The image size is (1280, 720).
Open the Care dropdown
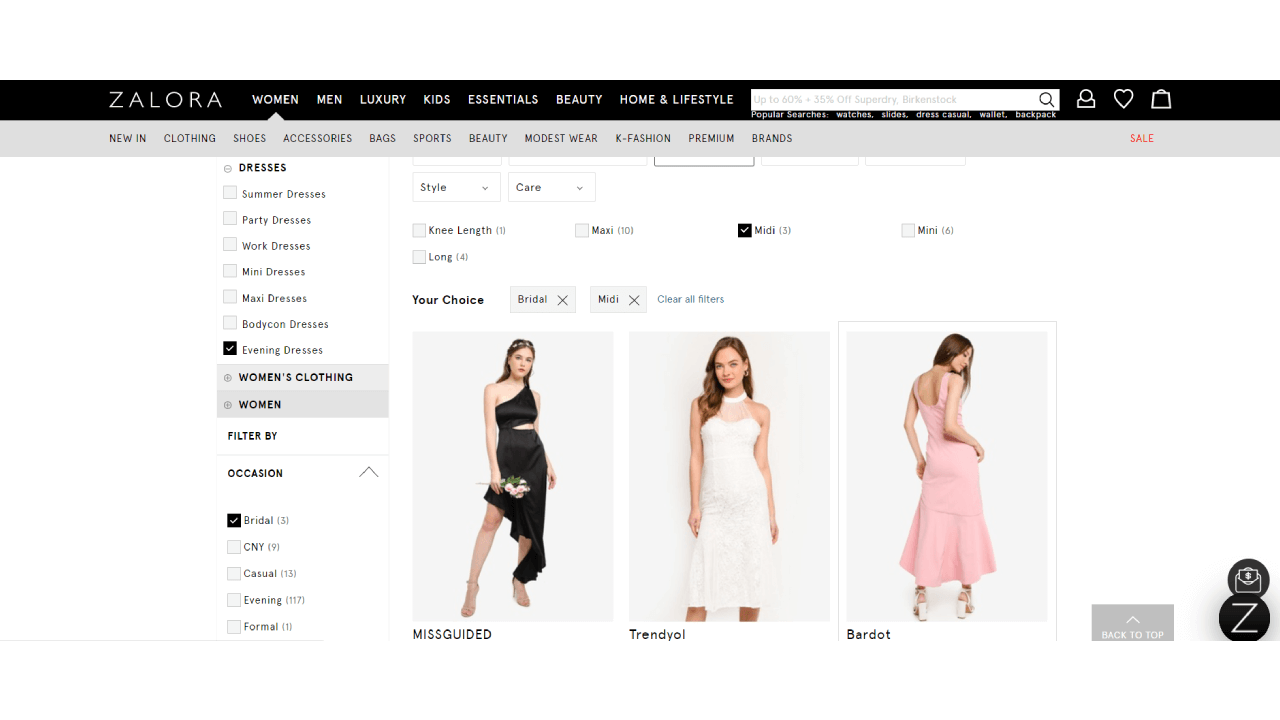point(551,187)
